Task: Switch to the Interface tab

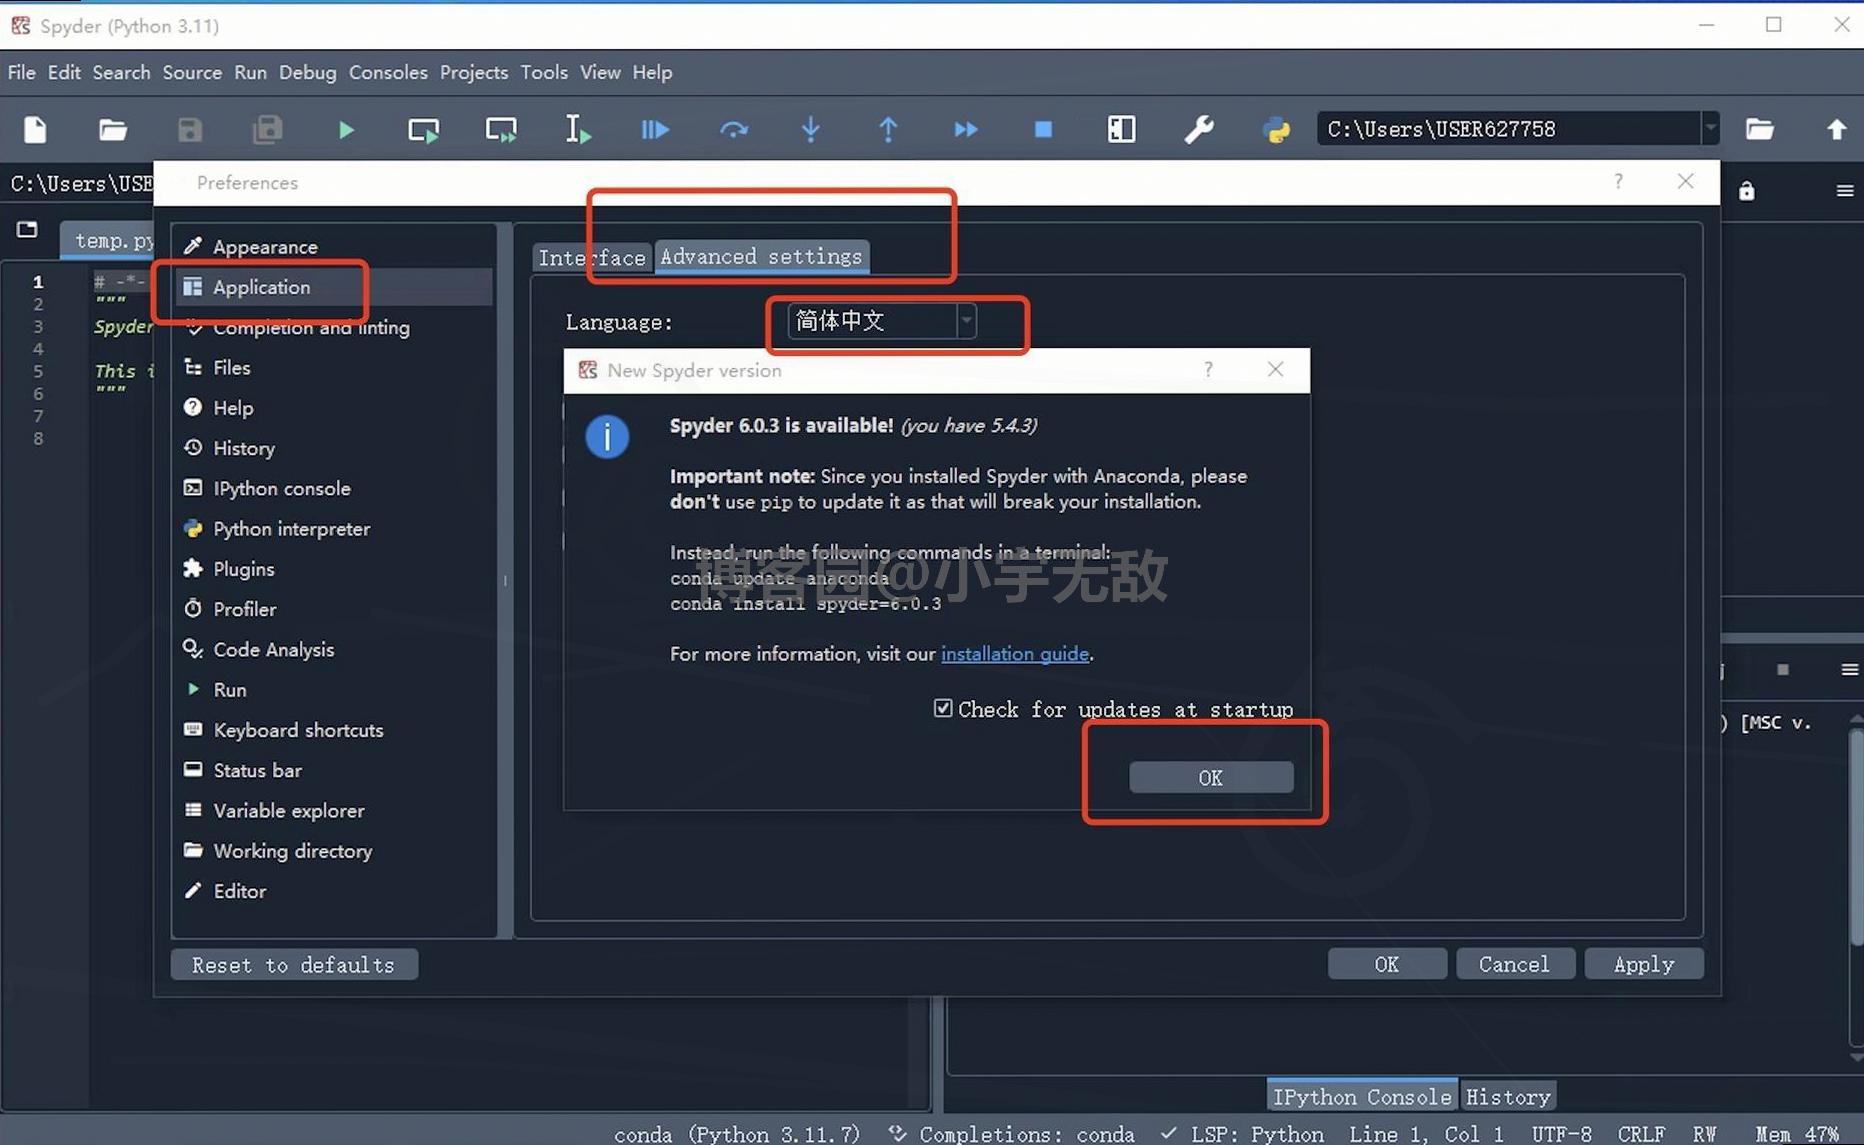Action: click(592, 257)
